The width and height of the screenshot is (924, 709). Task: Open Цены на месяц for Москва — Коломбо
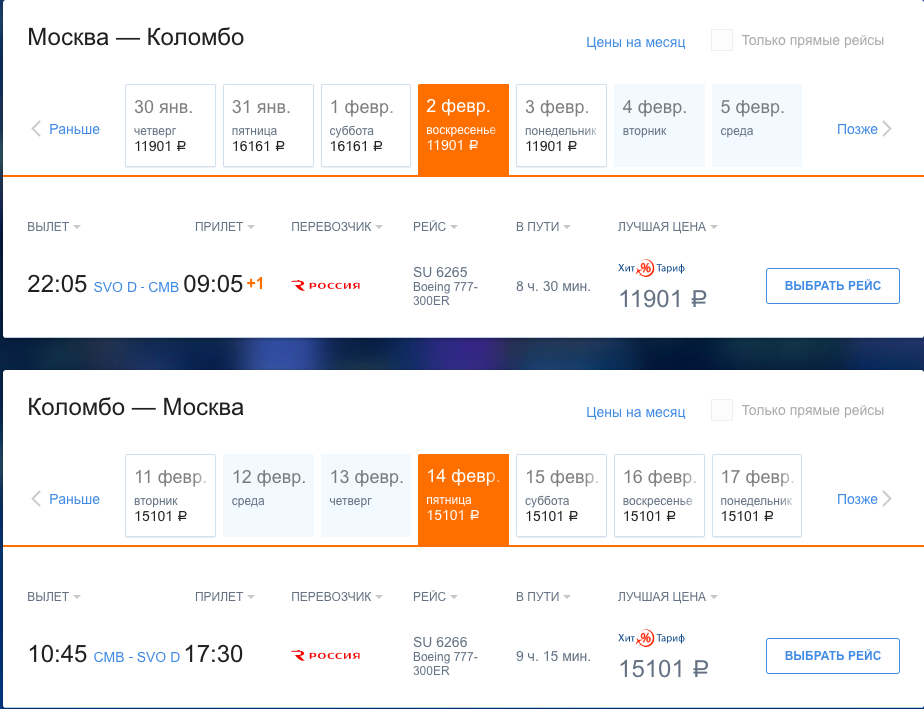click(x=635, y=42)
